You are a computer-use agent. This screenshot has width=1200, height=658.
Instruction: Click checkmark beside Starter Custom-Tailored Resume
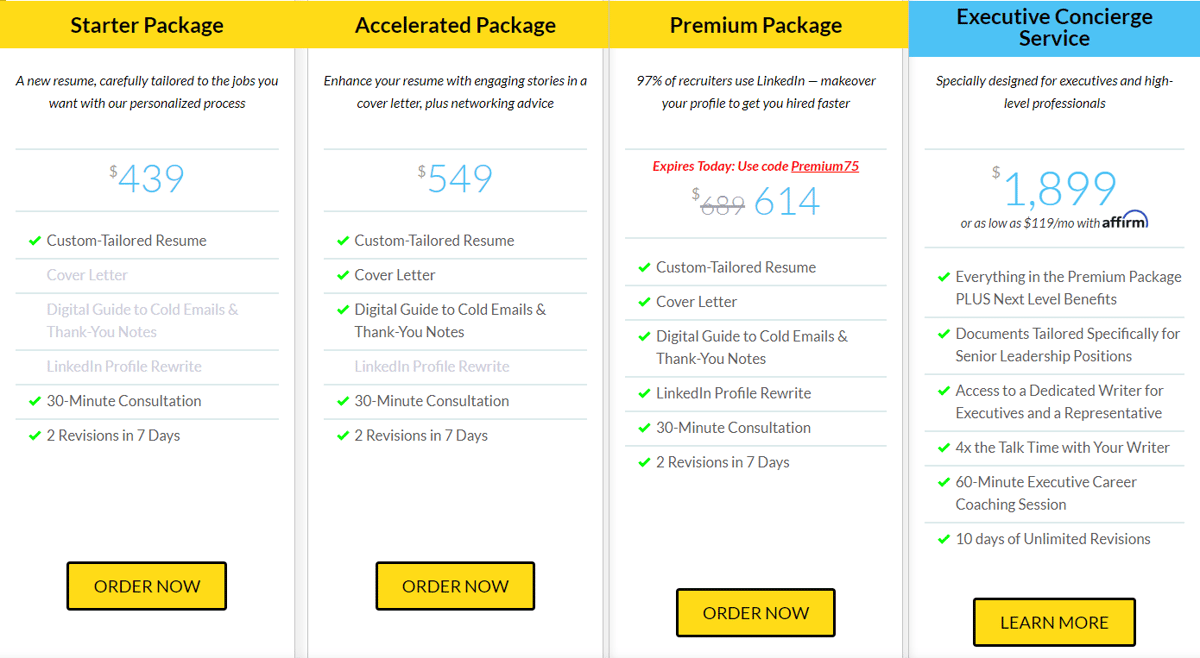tap(35, 241)
